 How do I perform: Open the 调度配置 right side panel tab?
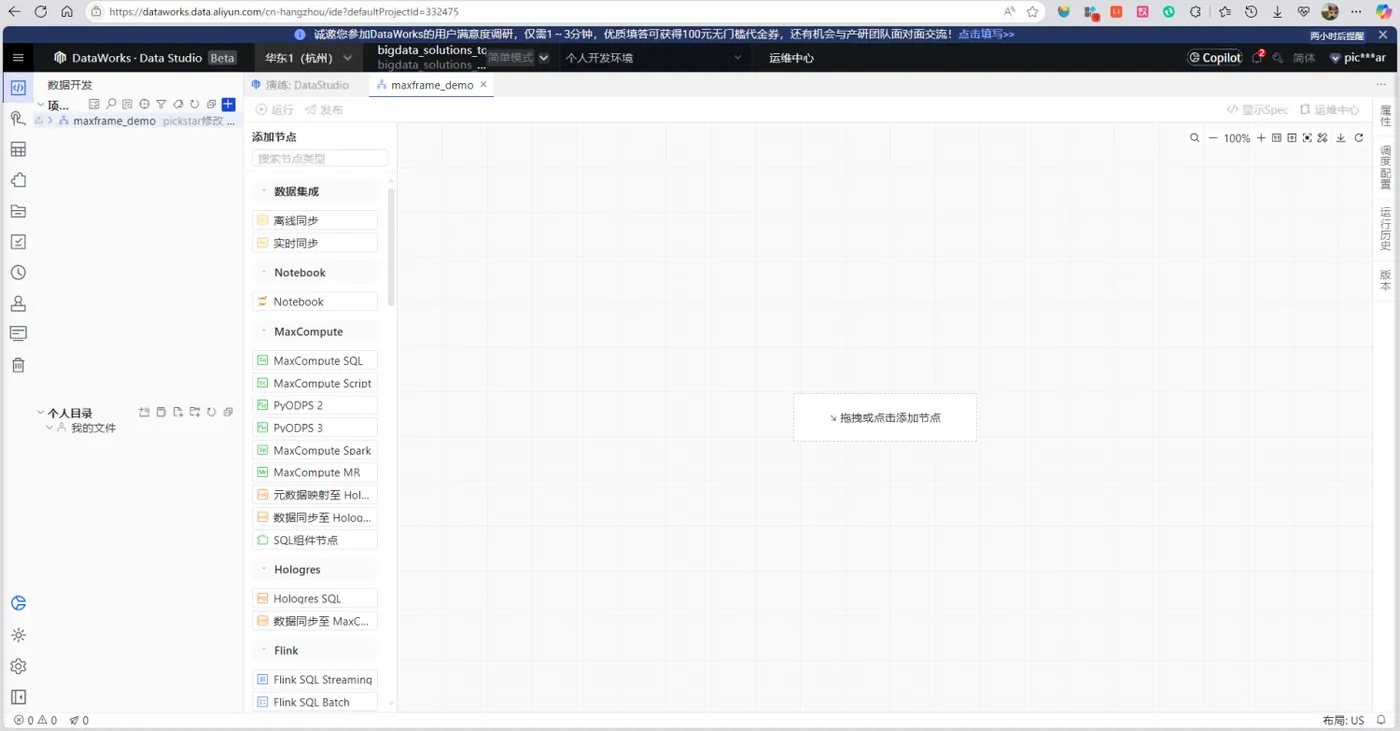click(x=1385, y=167)
